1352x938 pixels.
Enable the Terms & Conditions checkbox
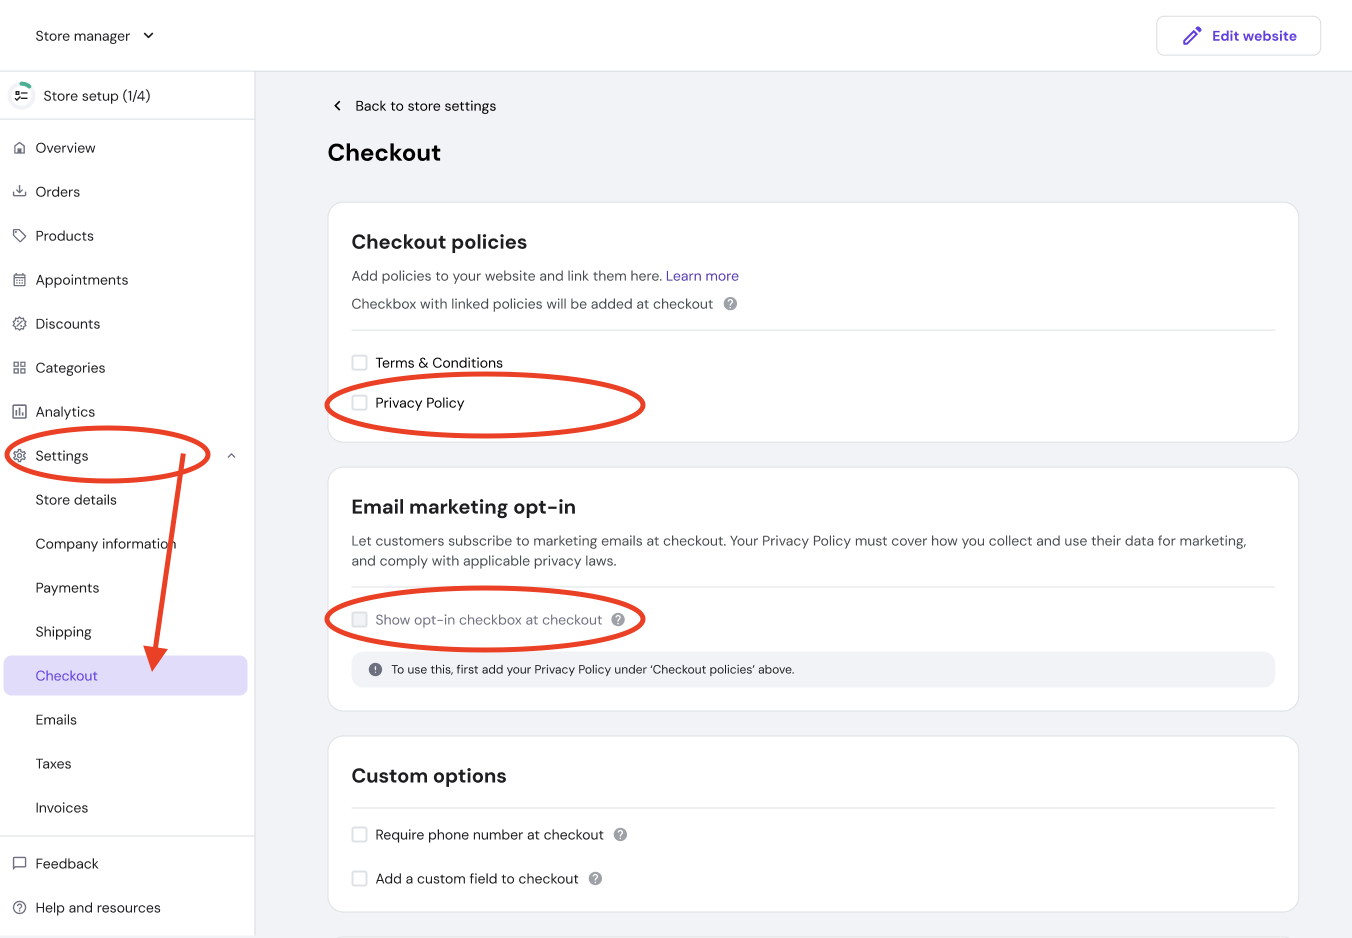click(360, 363)
